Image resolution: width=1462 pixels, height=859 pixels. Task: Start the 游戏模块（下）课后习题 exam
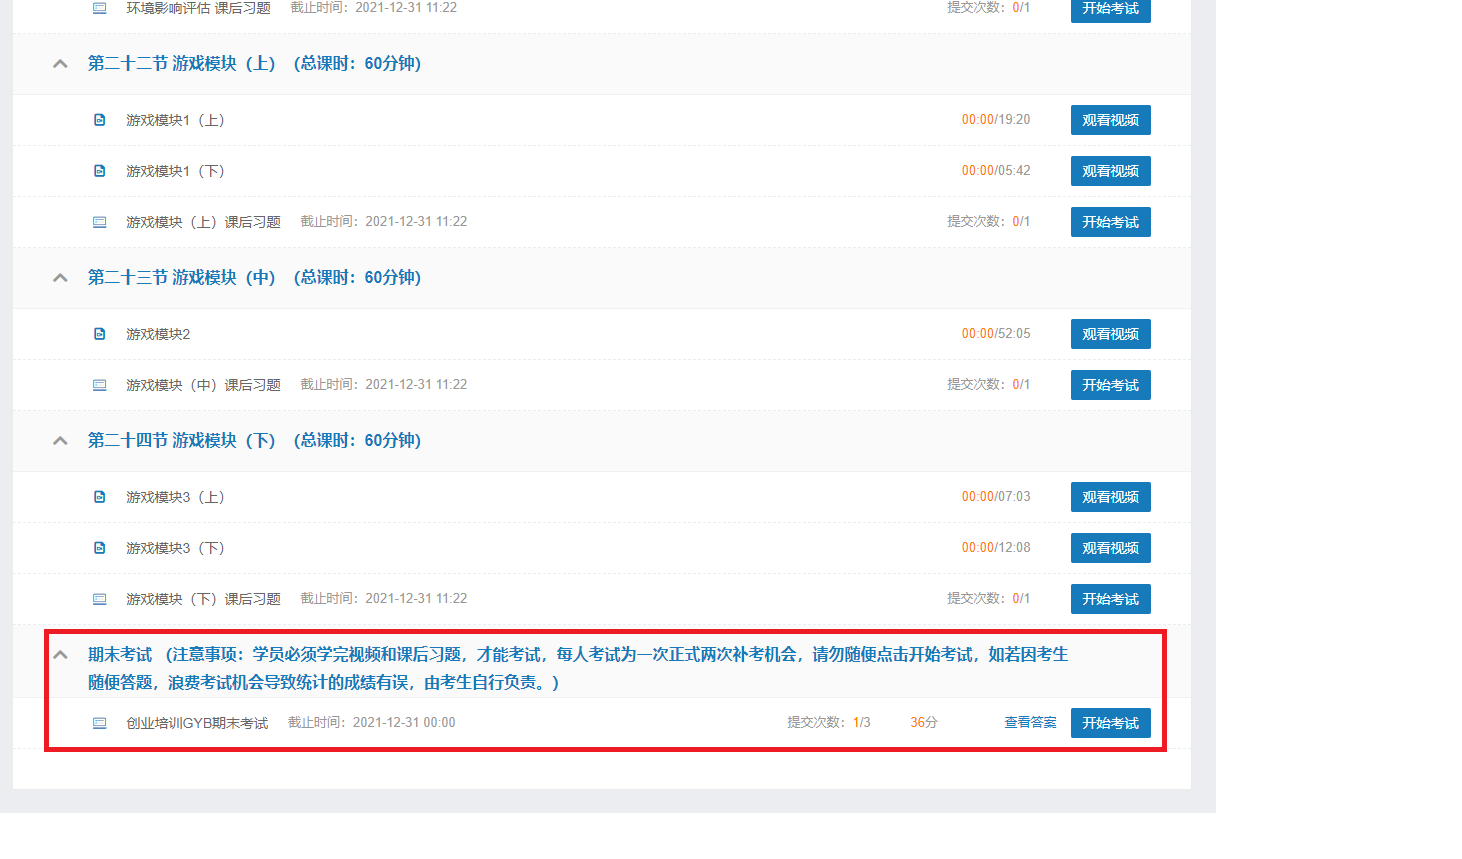[1110, 599]
